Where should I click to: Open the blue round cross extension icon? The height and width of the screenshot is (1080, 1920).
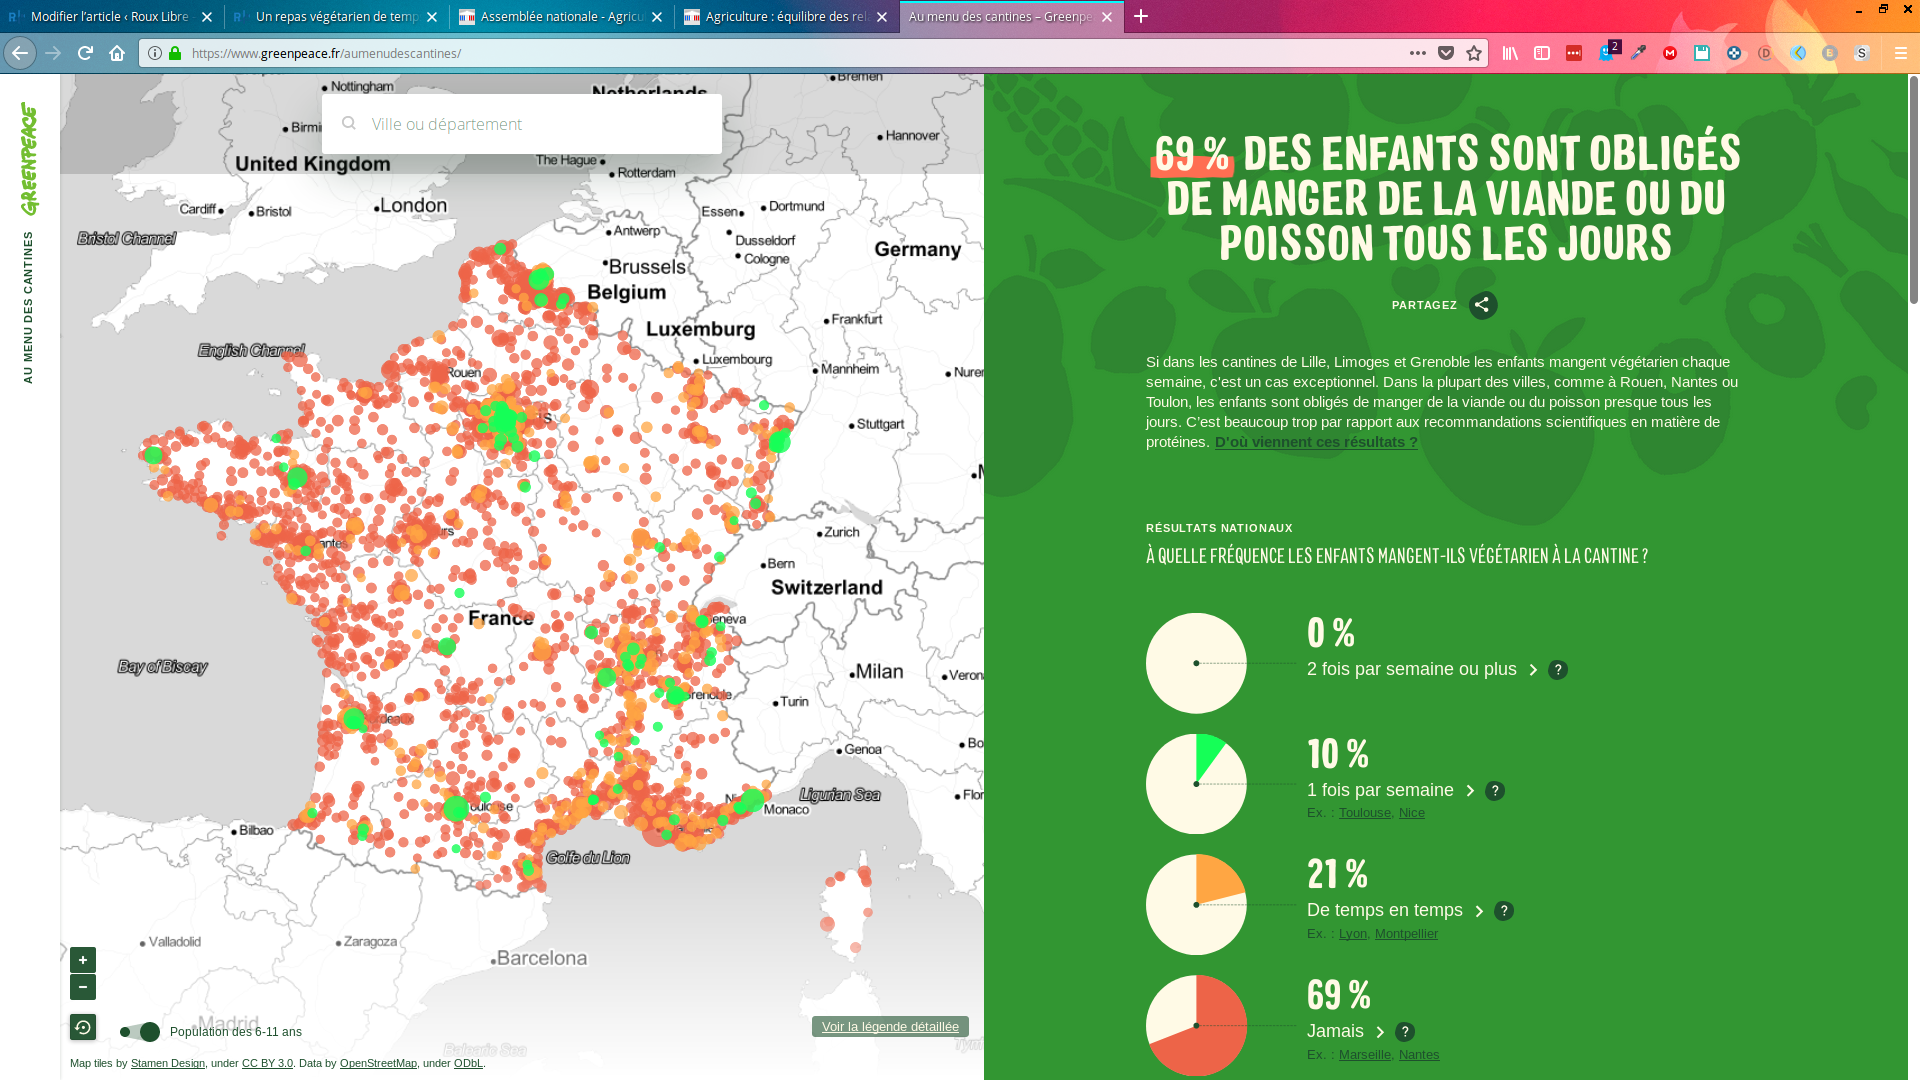pyautogui.click(x=1734, y=53)
